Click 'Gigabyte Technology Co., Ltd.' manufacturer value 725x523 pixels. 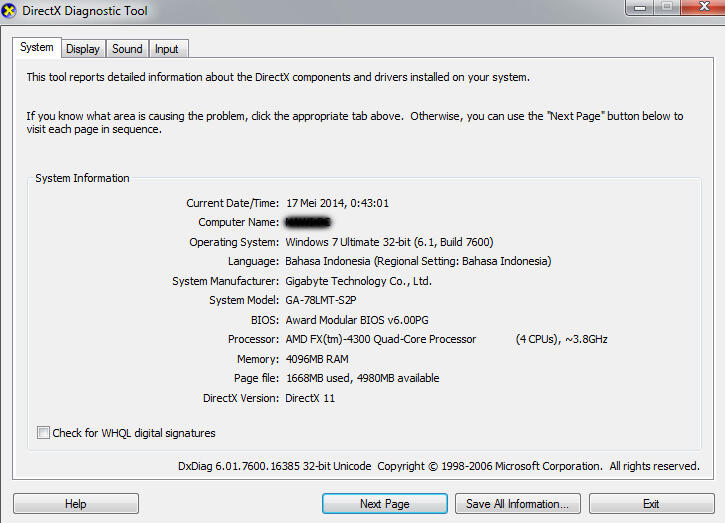tap(358, 281)
